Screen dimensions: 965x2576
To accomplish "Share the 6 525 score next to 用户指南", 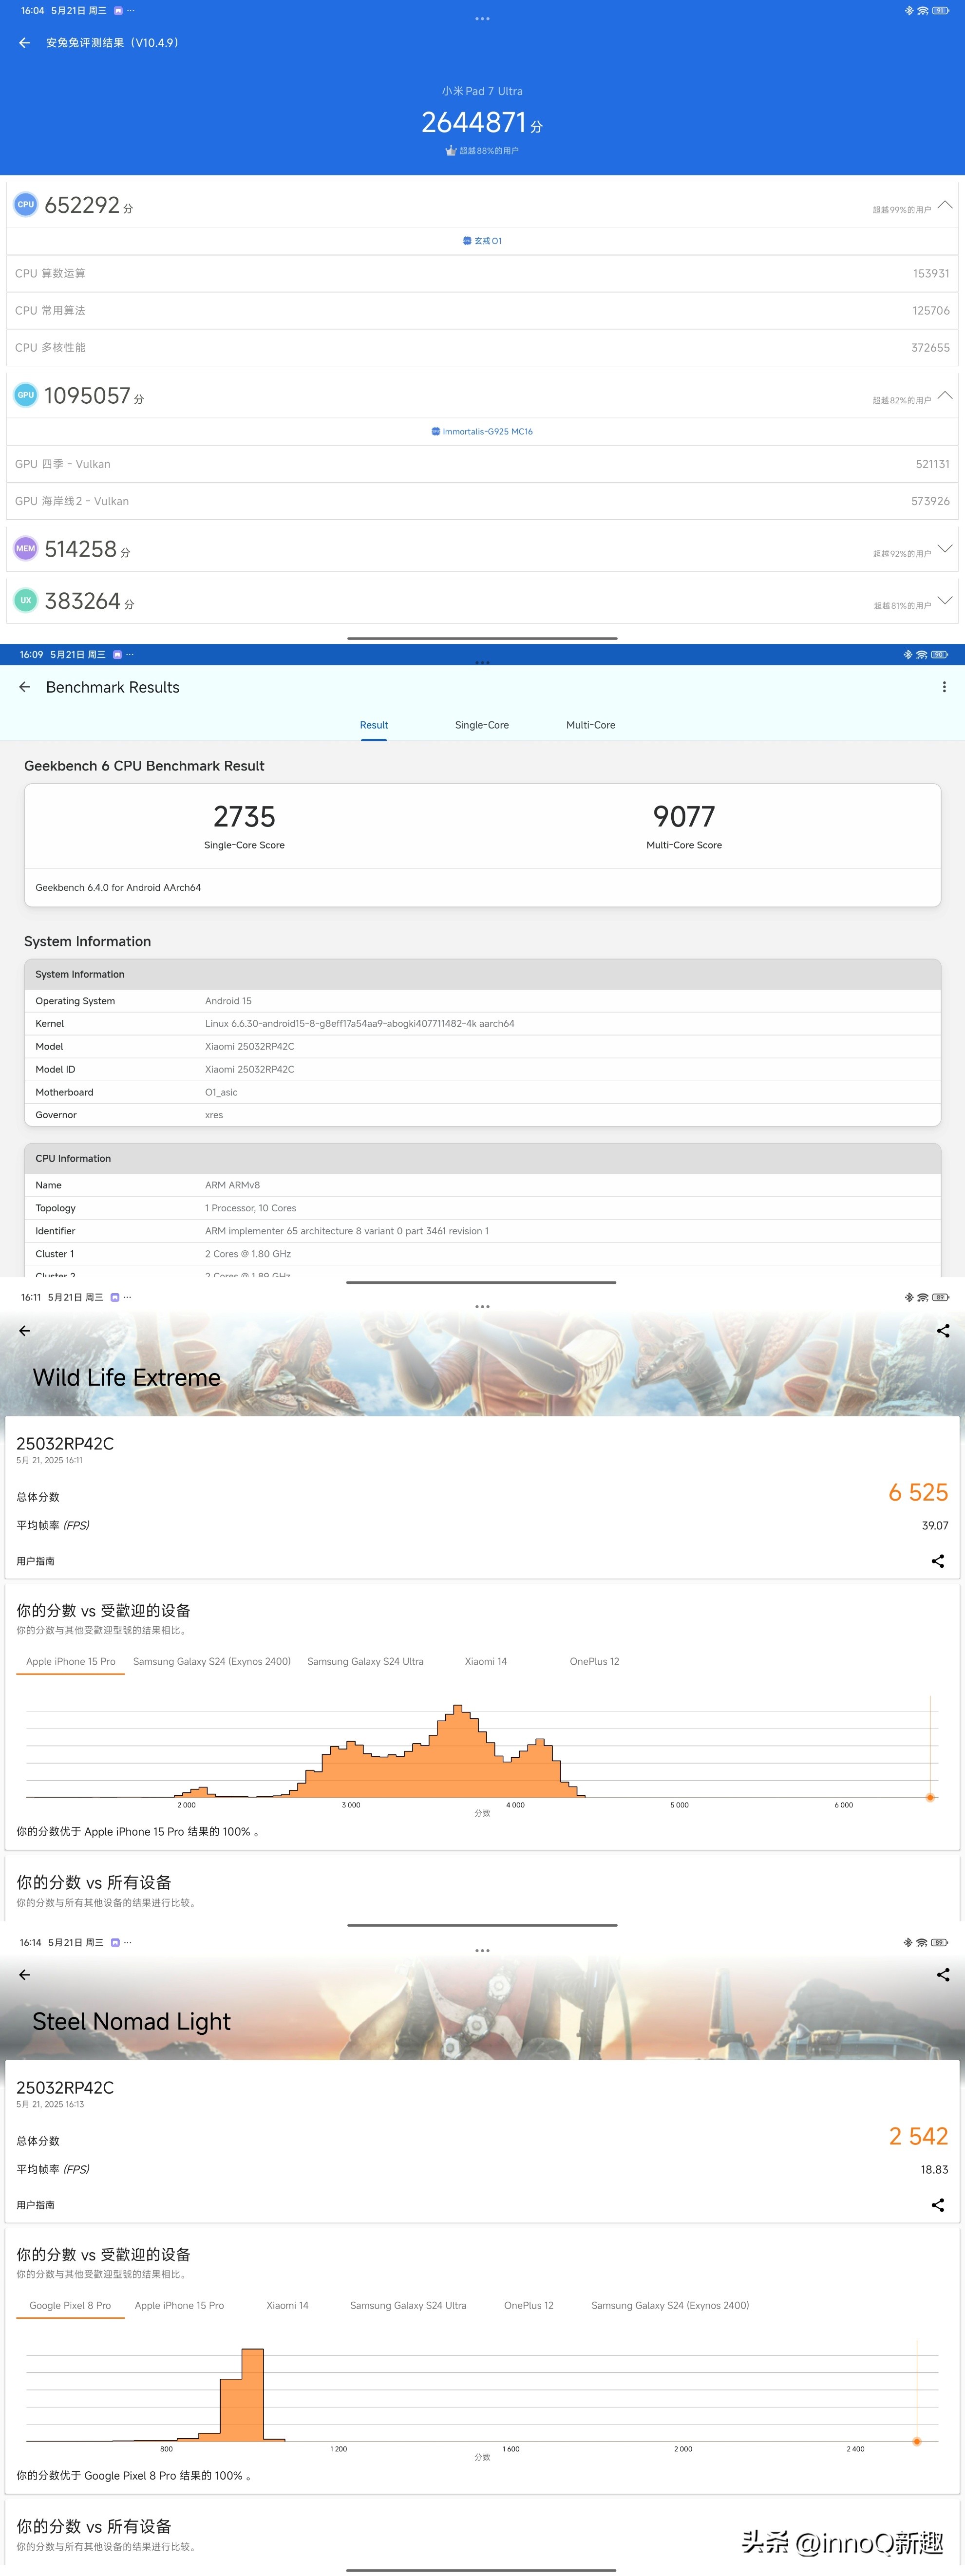I will point(937,1561).
